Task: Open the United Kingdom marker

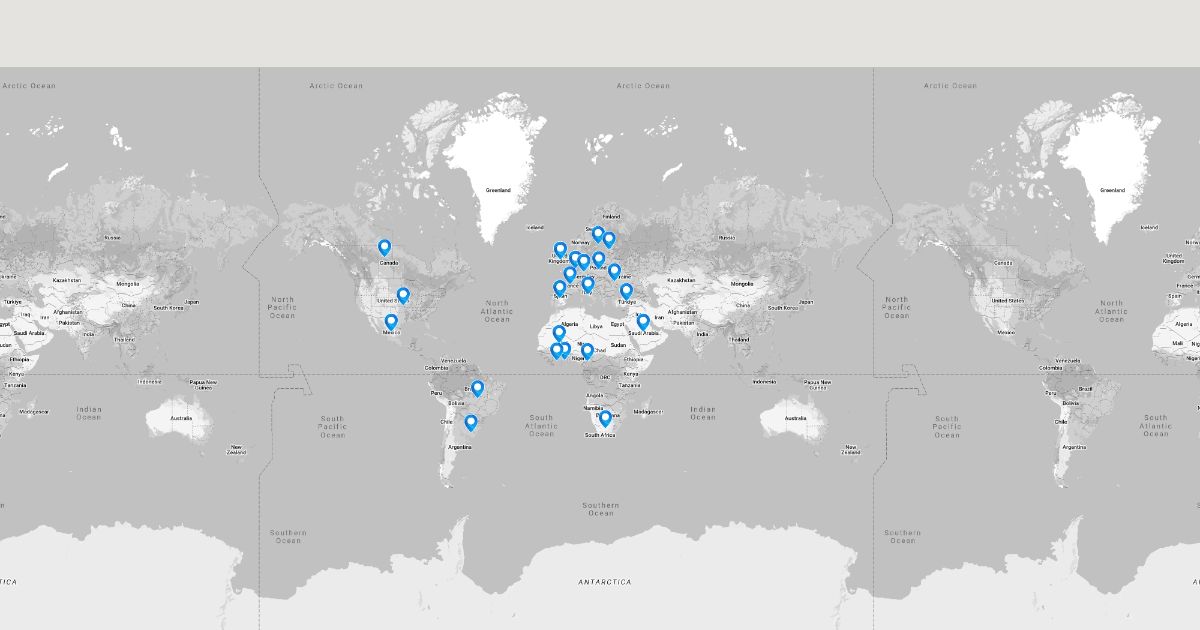Action: pyautogui.click(x=560, y=249)
